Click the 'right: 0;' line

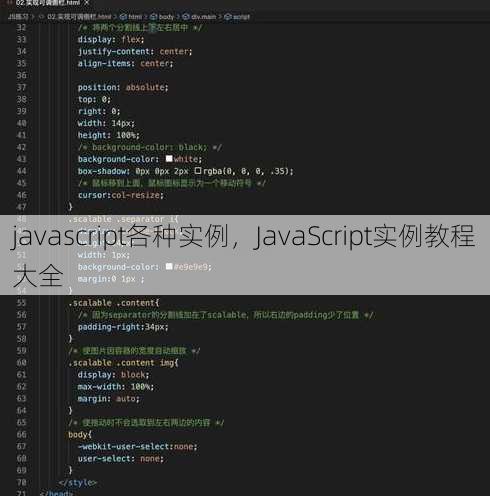click(x=99, y=111)
